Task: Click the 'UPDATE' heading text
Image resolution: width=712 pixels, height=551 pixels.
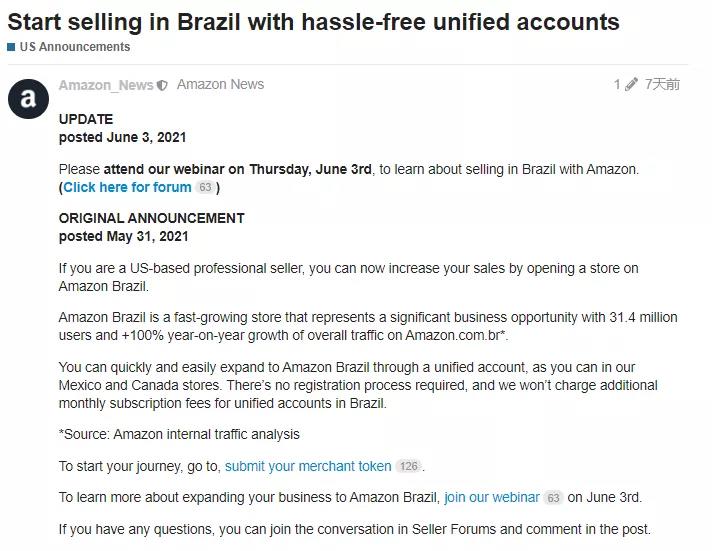Action: [86, 119]
